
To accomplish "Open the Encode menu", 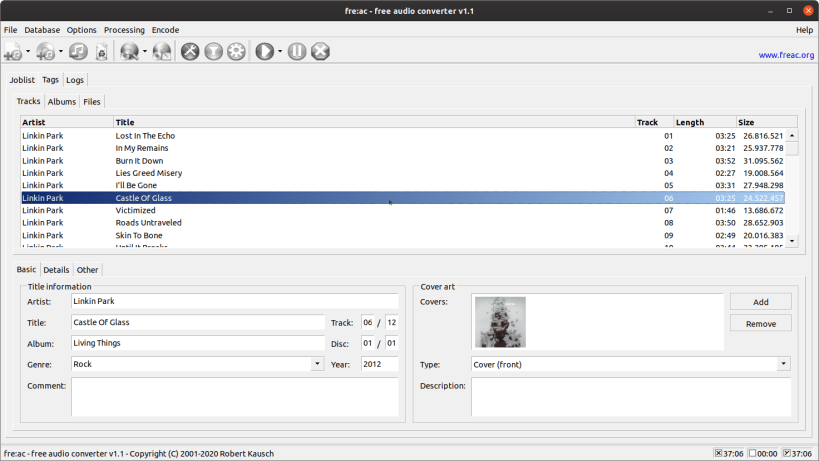I will 165,30.
